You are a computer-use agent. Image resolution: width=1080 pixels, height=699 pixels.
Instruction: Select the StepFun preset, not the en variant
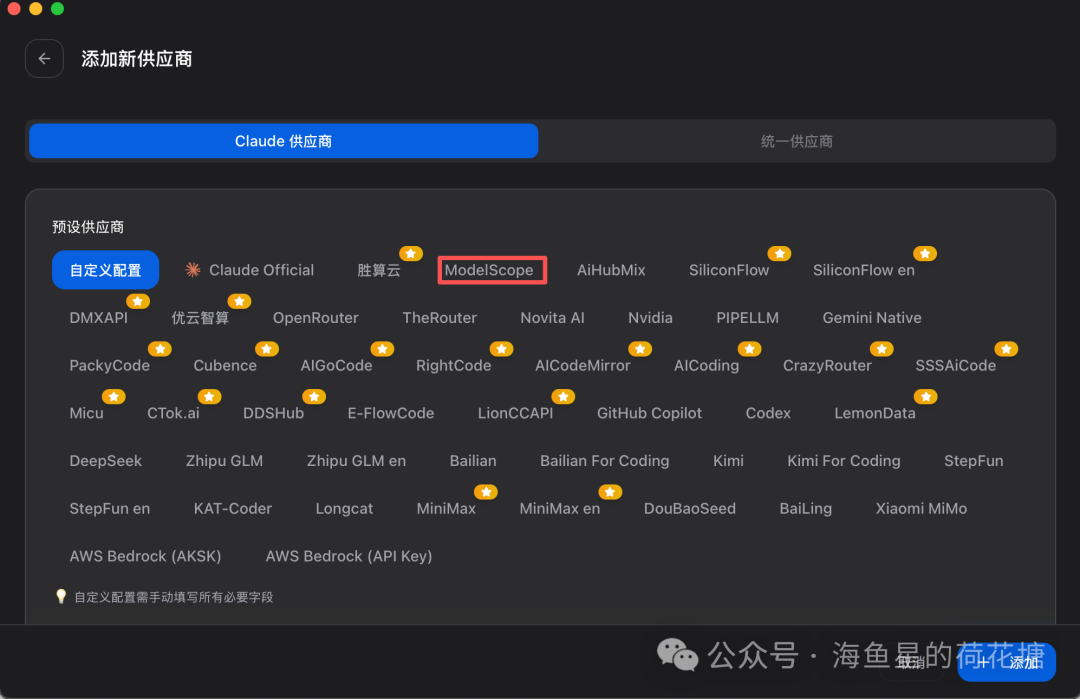coord(973,461)
